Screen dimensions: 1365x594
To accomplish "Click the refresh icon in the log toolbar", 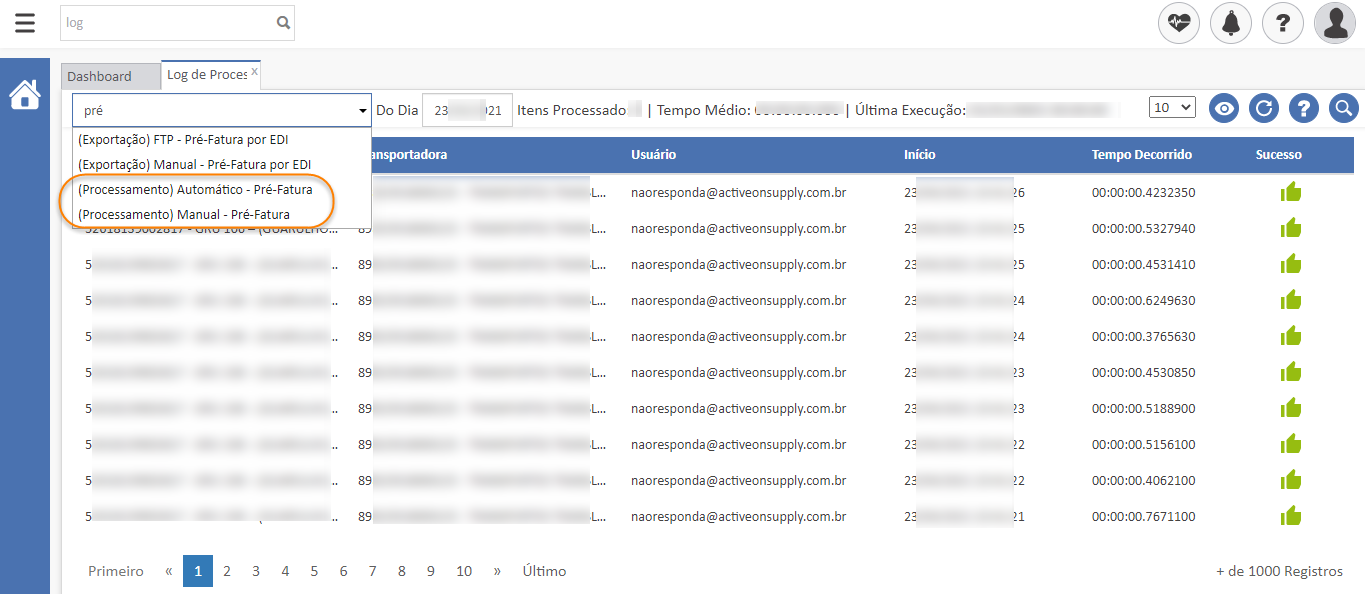I will 1264,109.
